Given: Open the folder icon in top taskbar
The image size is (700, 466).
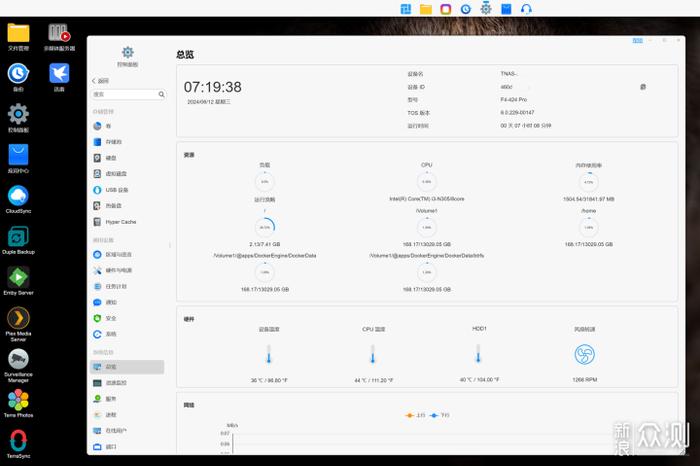Looking at the screenshot, I should [426, 9].
